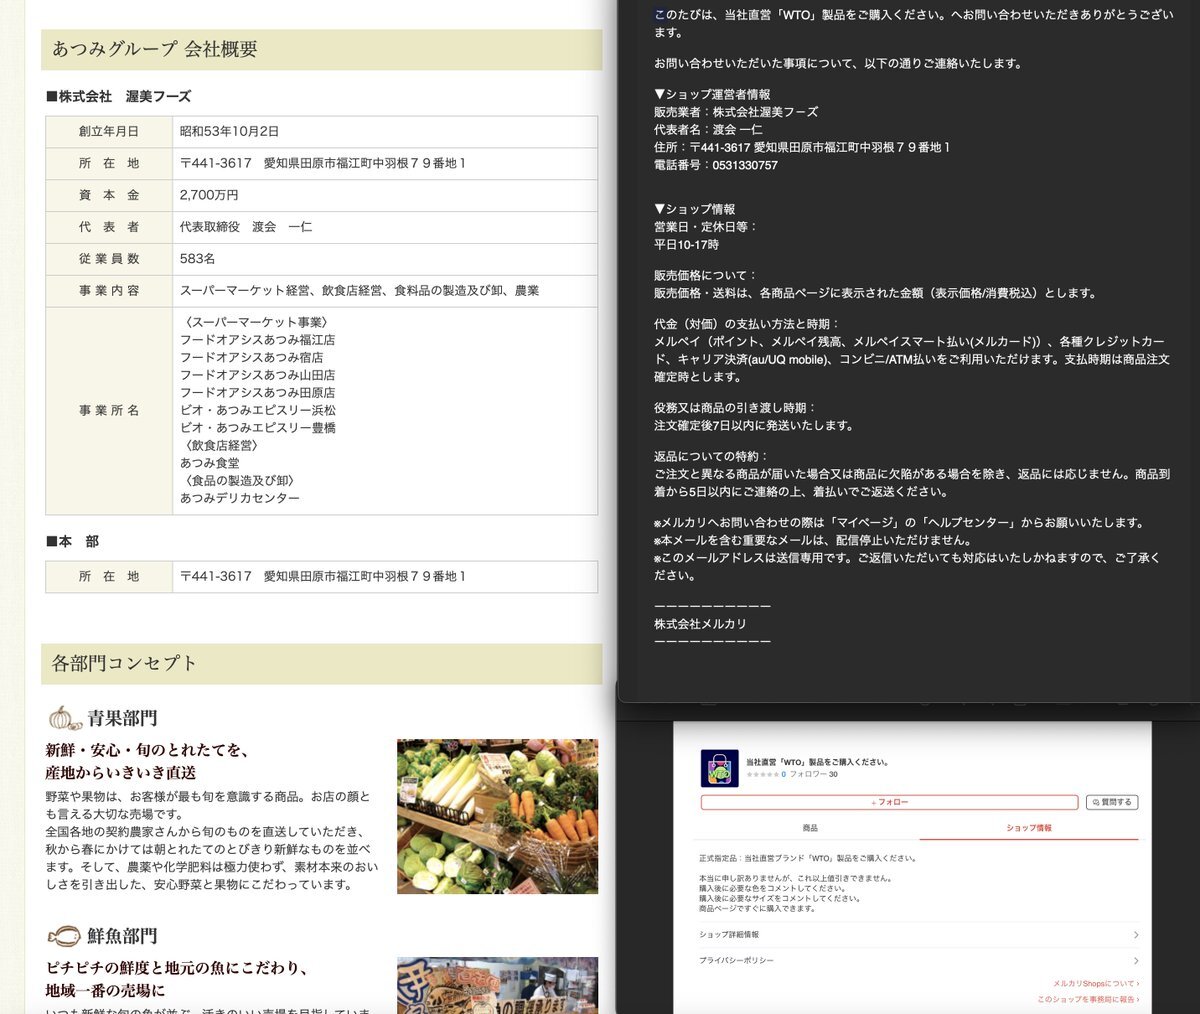1200x1014 pixels.
Task: Click ビオ・あつみエピスリー浜松 entry
Action: click(x=258, y=410)
